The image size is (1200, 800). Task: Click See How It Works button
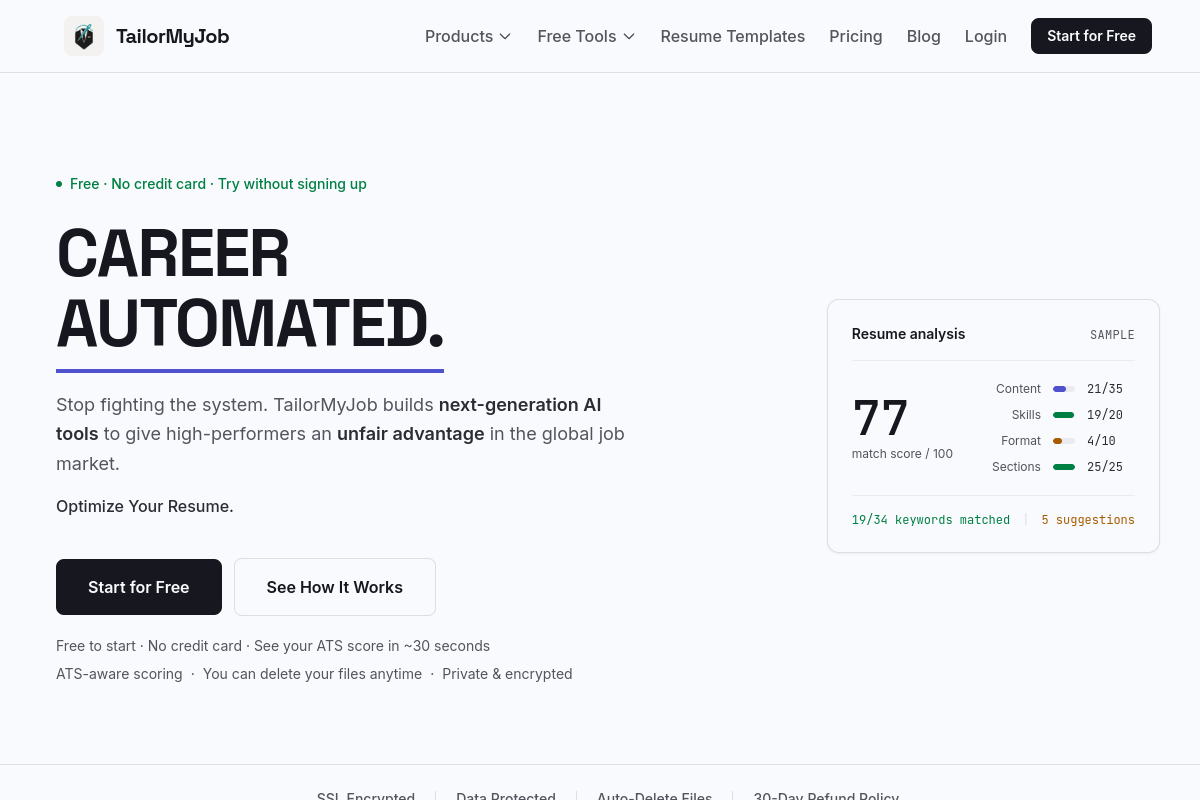pyautogui.click(x=335, y=587)
